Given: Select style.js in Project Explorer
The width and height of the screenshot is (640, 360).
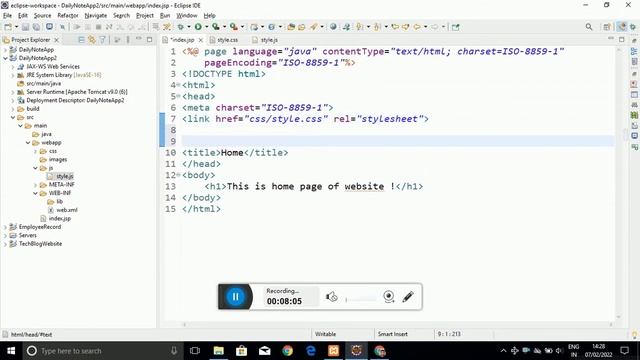Looking at the screenshot, I should pos(64,176).
